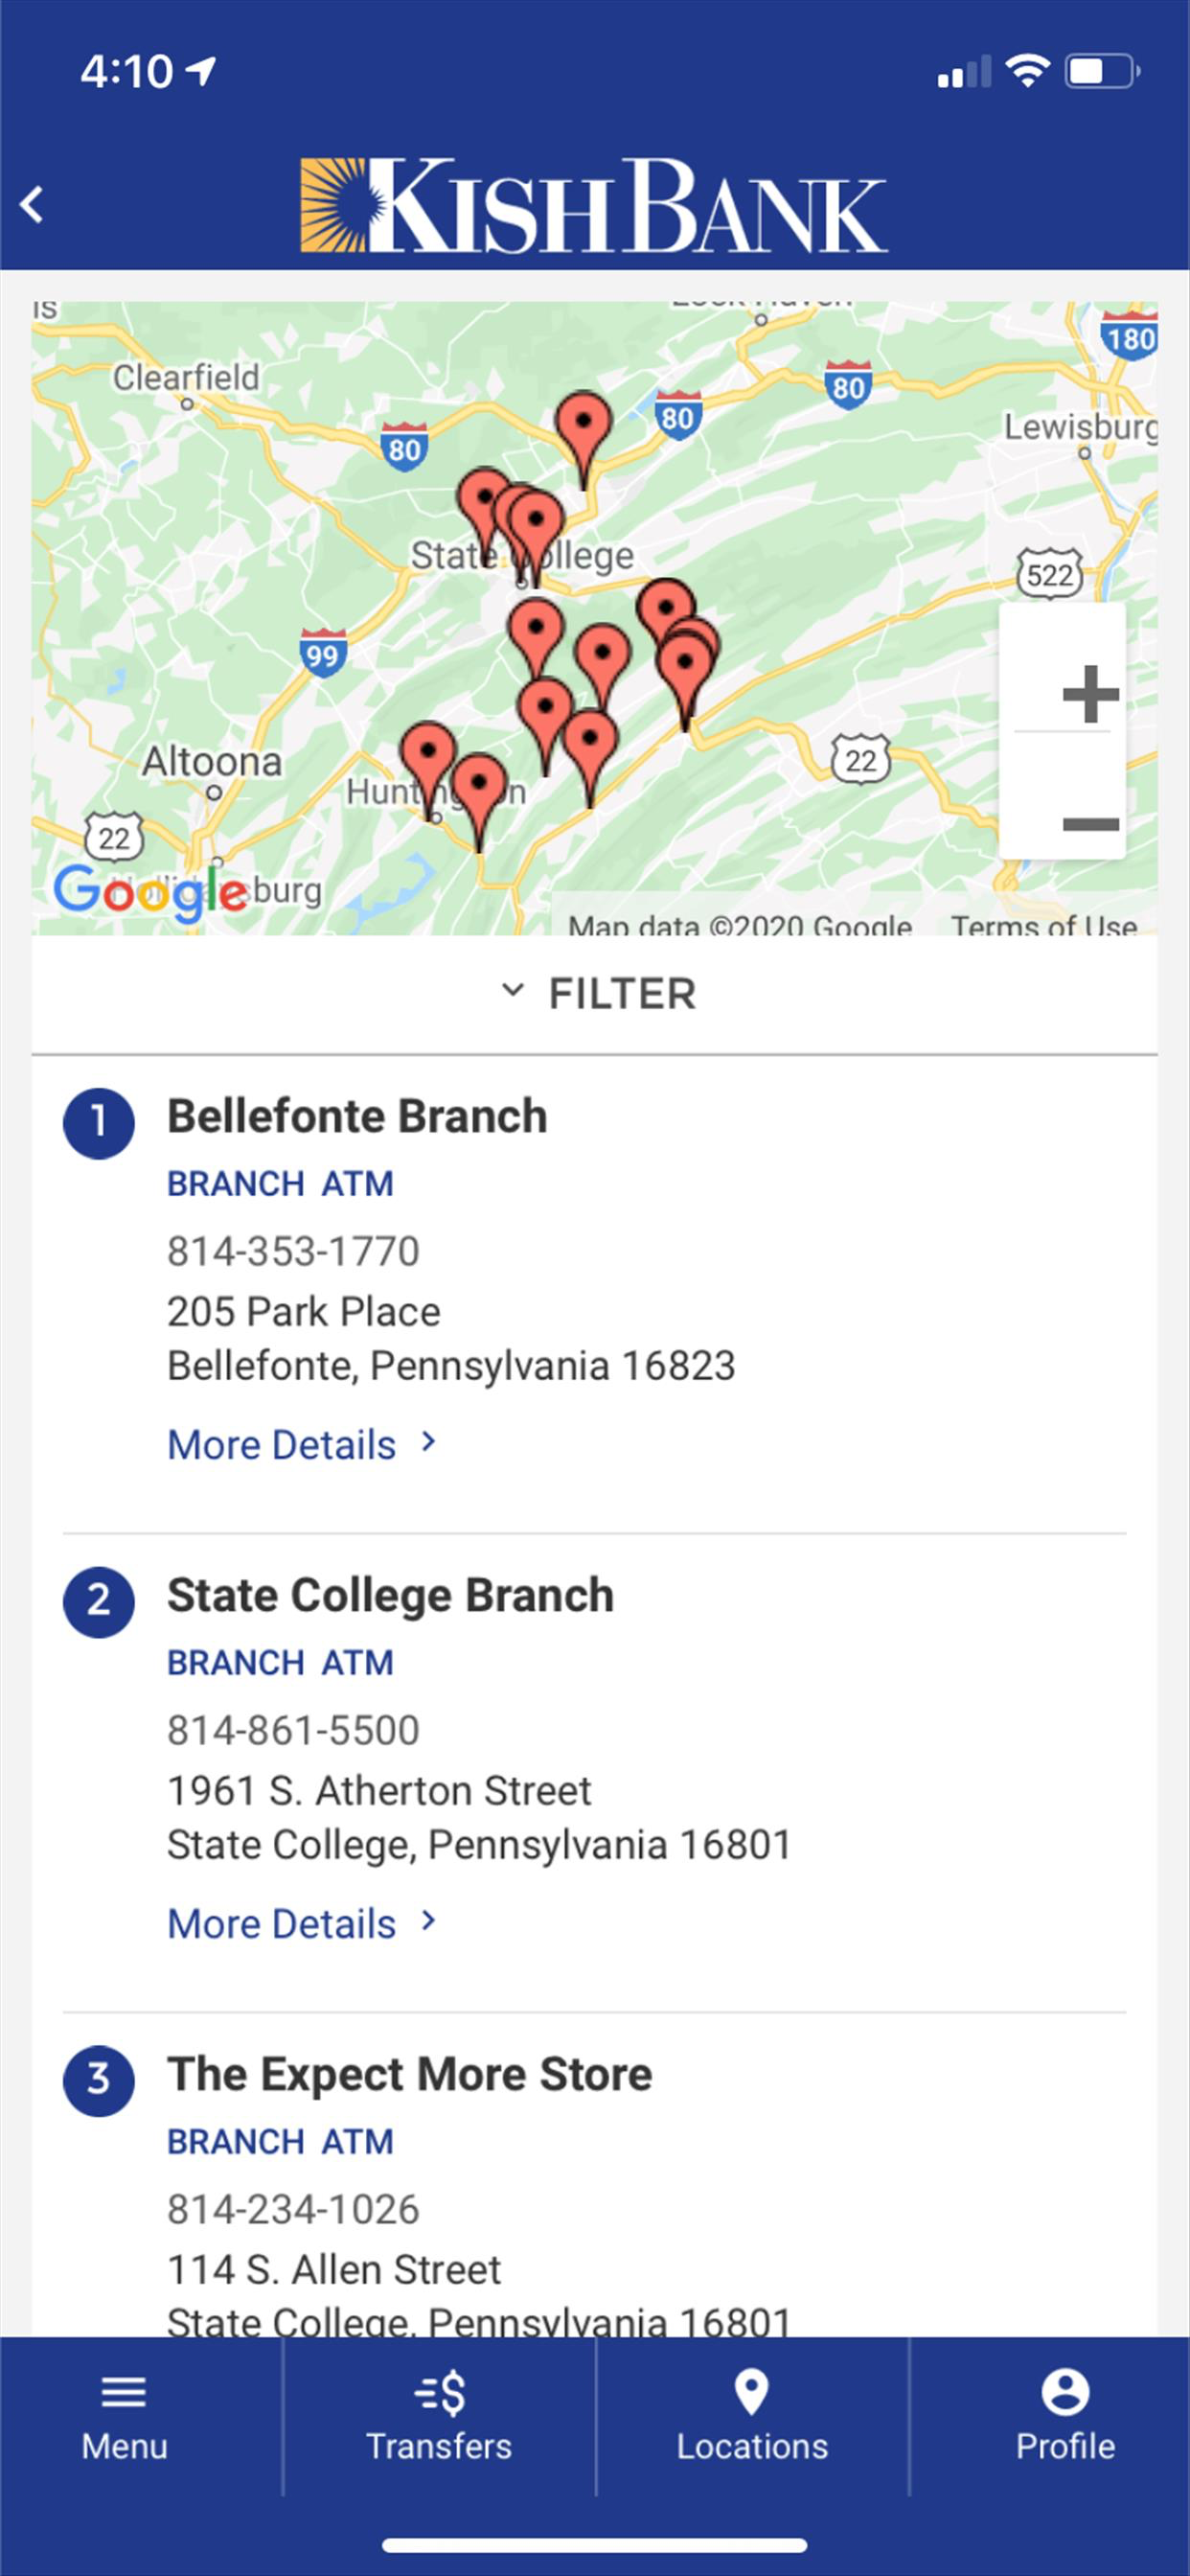1190x2576 pixels.
Task: Select the Bellefonte Branch heading
Action: [x=357, y=1116]
